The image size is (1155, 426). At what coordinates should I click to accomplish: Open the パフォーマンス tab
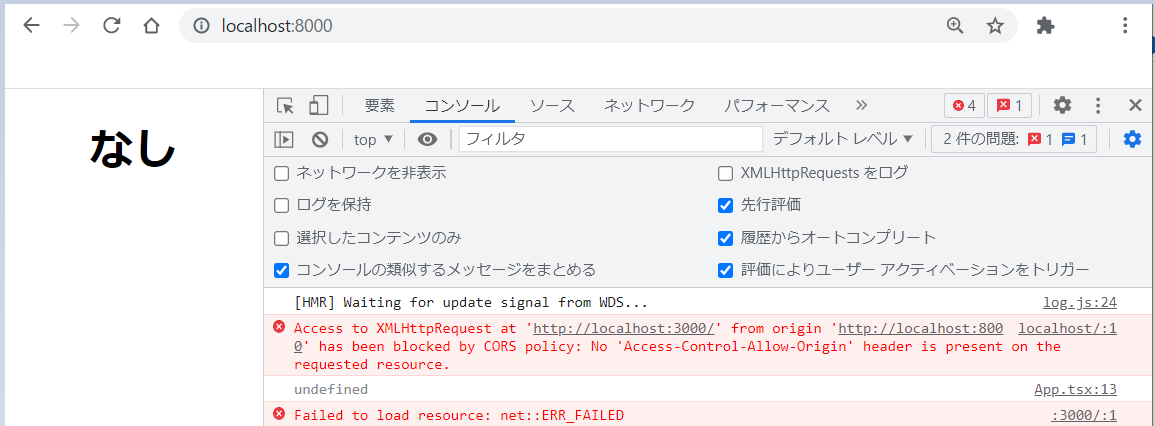pyautogui.click(x=776, y=105)
